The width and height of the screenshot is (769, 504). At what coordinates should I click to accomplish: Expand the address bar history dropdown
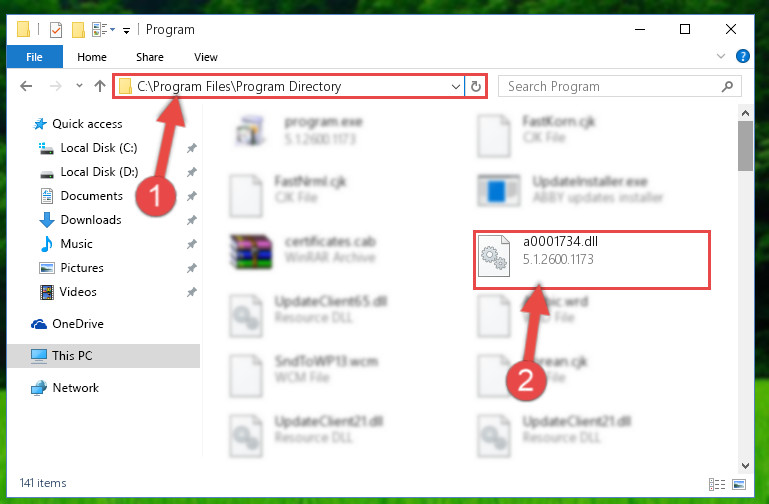point(456,87)
